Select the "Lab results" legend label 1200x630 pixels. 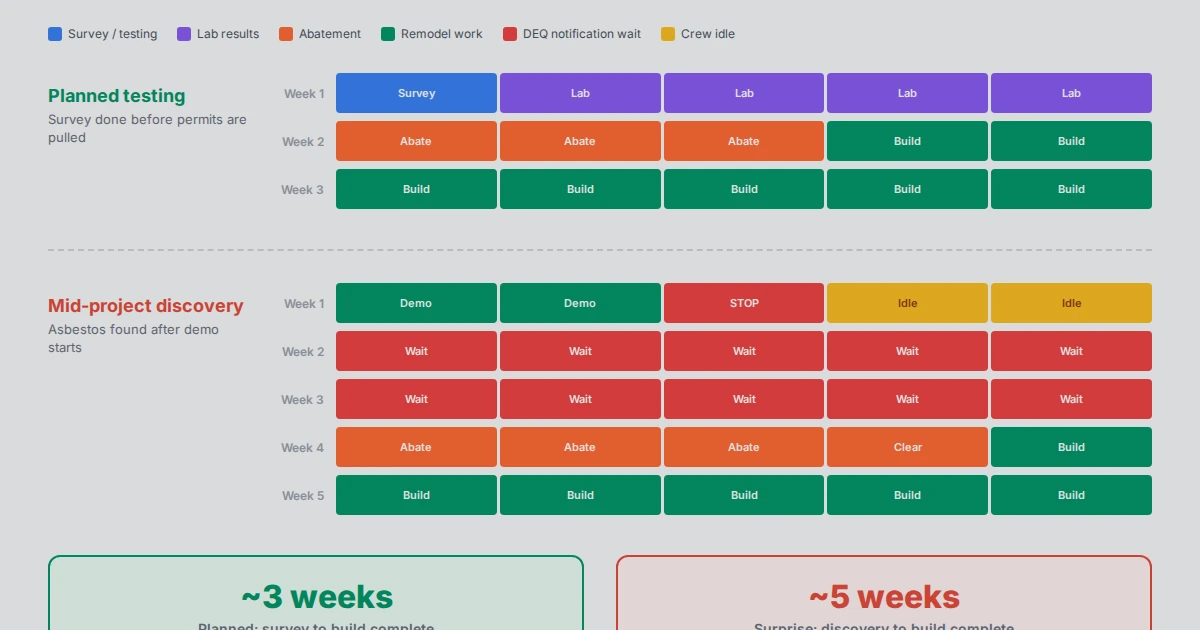pyautogui.click(x=228, y=34)
